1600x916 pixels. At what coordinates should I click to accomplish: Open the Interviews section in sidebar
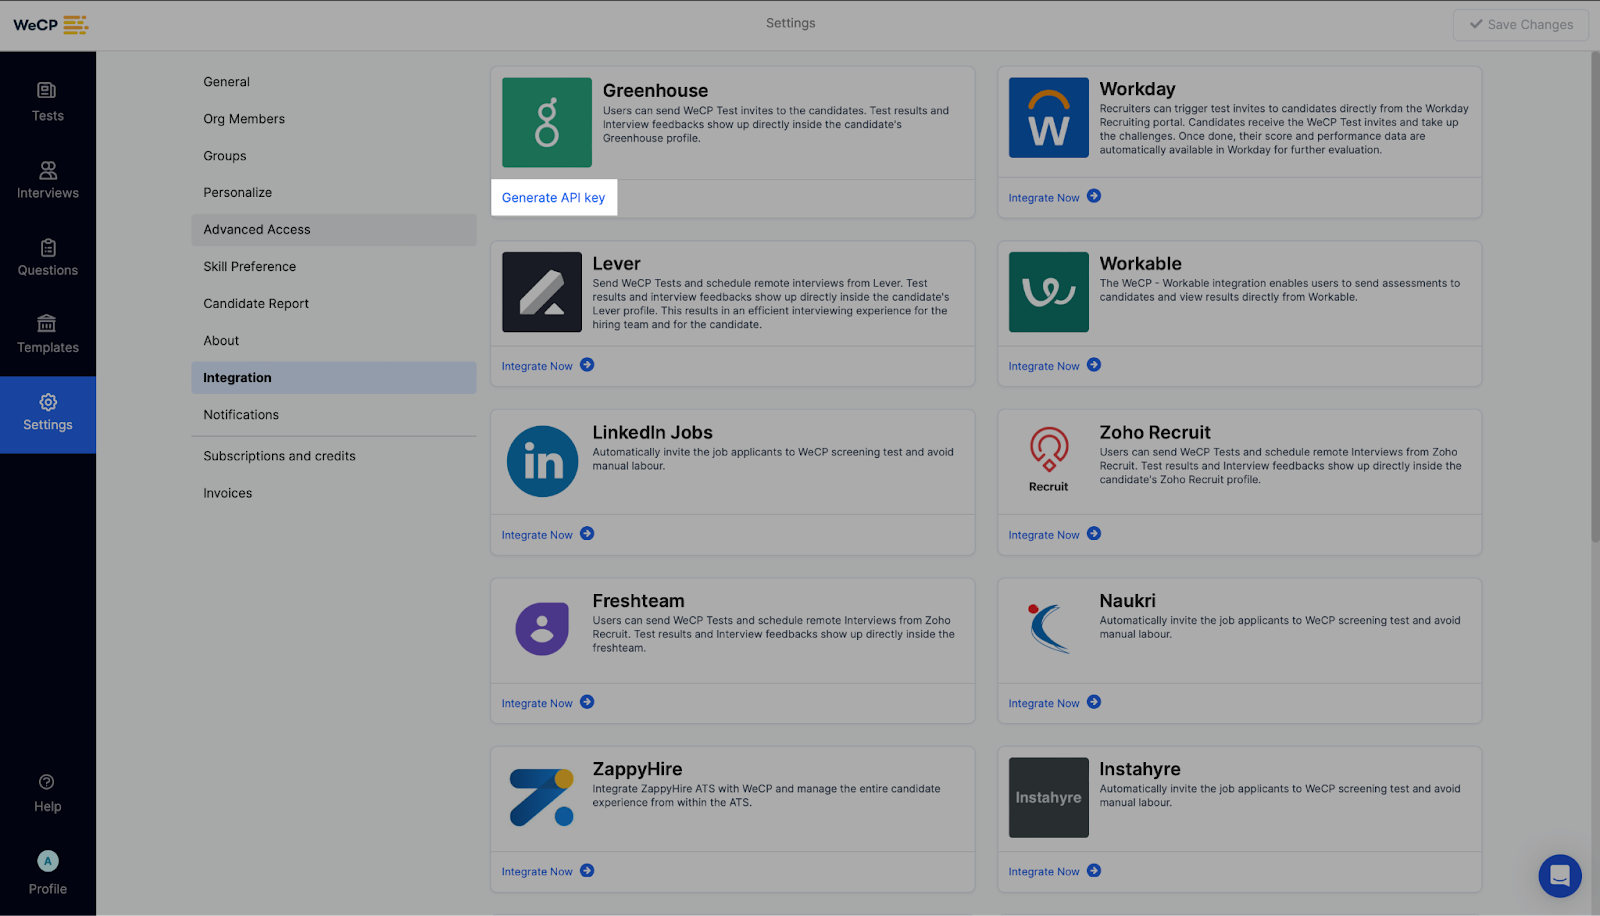tap(47, 180)
